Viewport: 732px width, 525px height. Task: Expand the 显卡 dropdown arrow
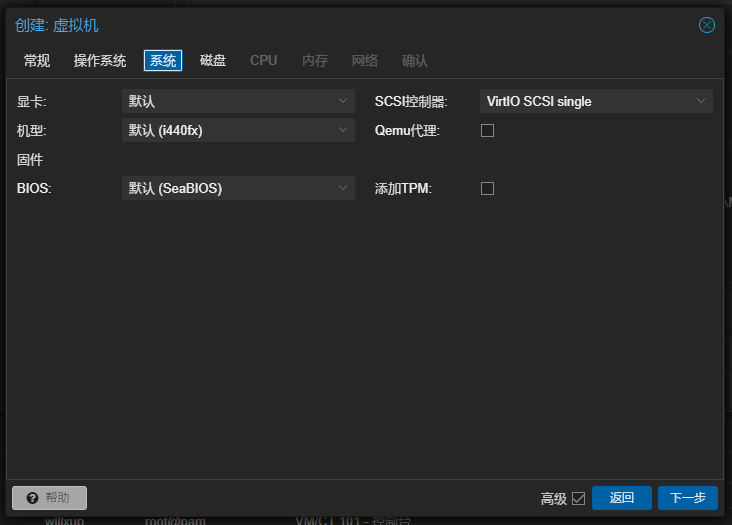coord(343,101)
